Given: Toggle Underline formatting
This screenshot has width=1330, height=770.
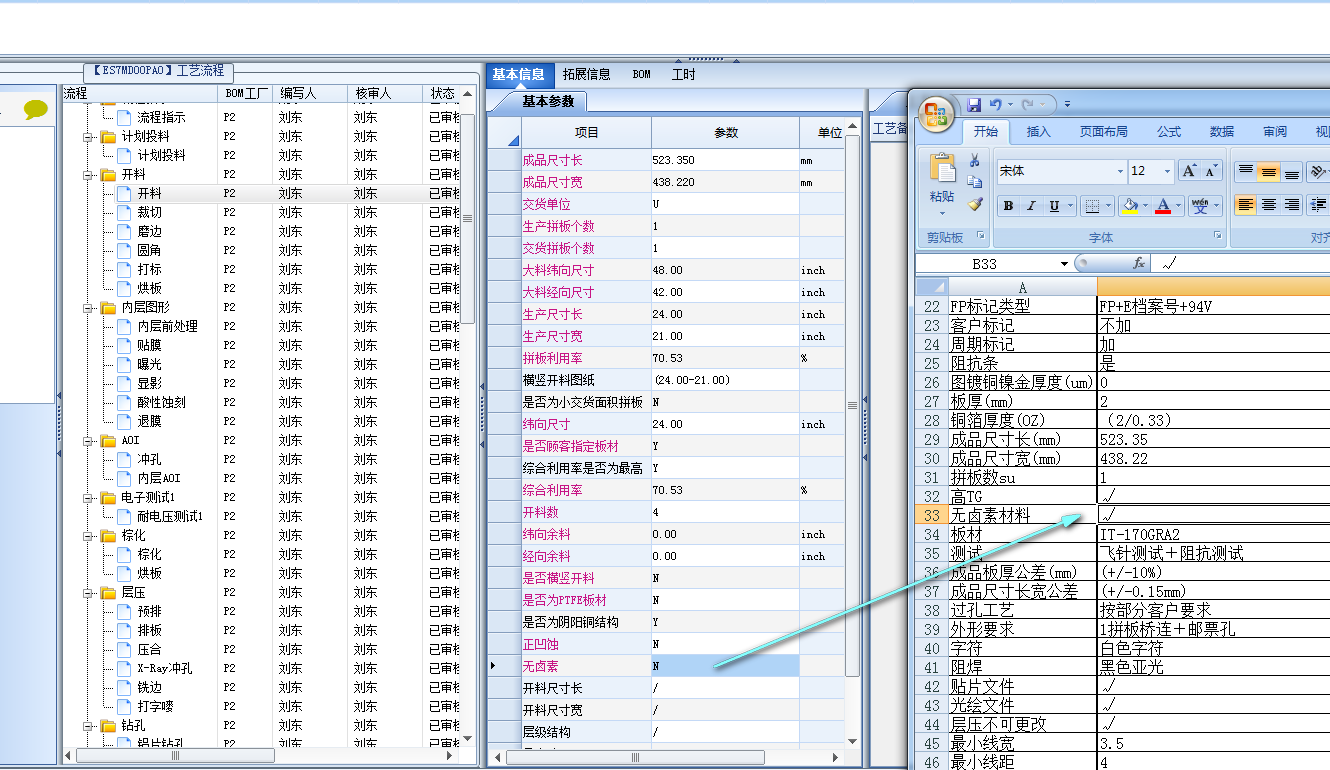Looking at the screenshot, I should 1054,206.
